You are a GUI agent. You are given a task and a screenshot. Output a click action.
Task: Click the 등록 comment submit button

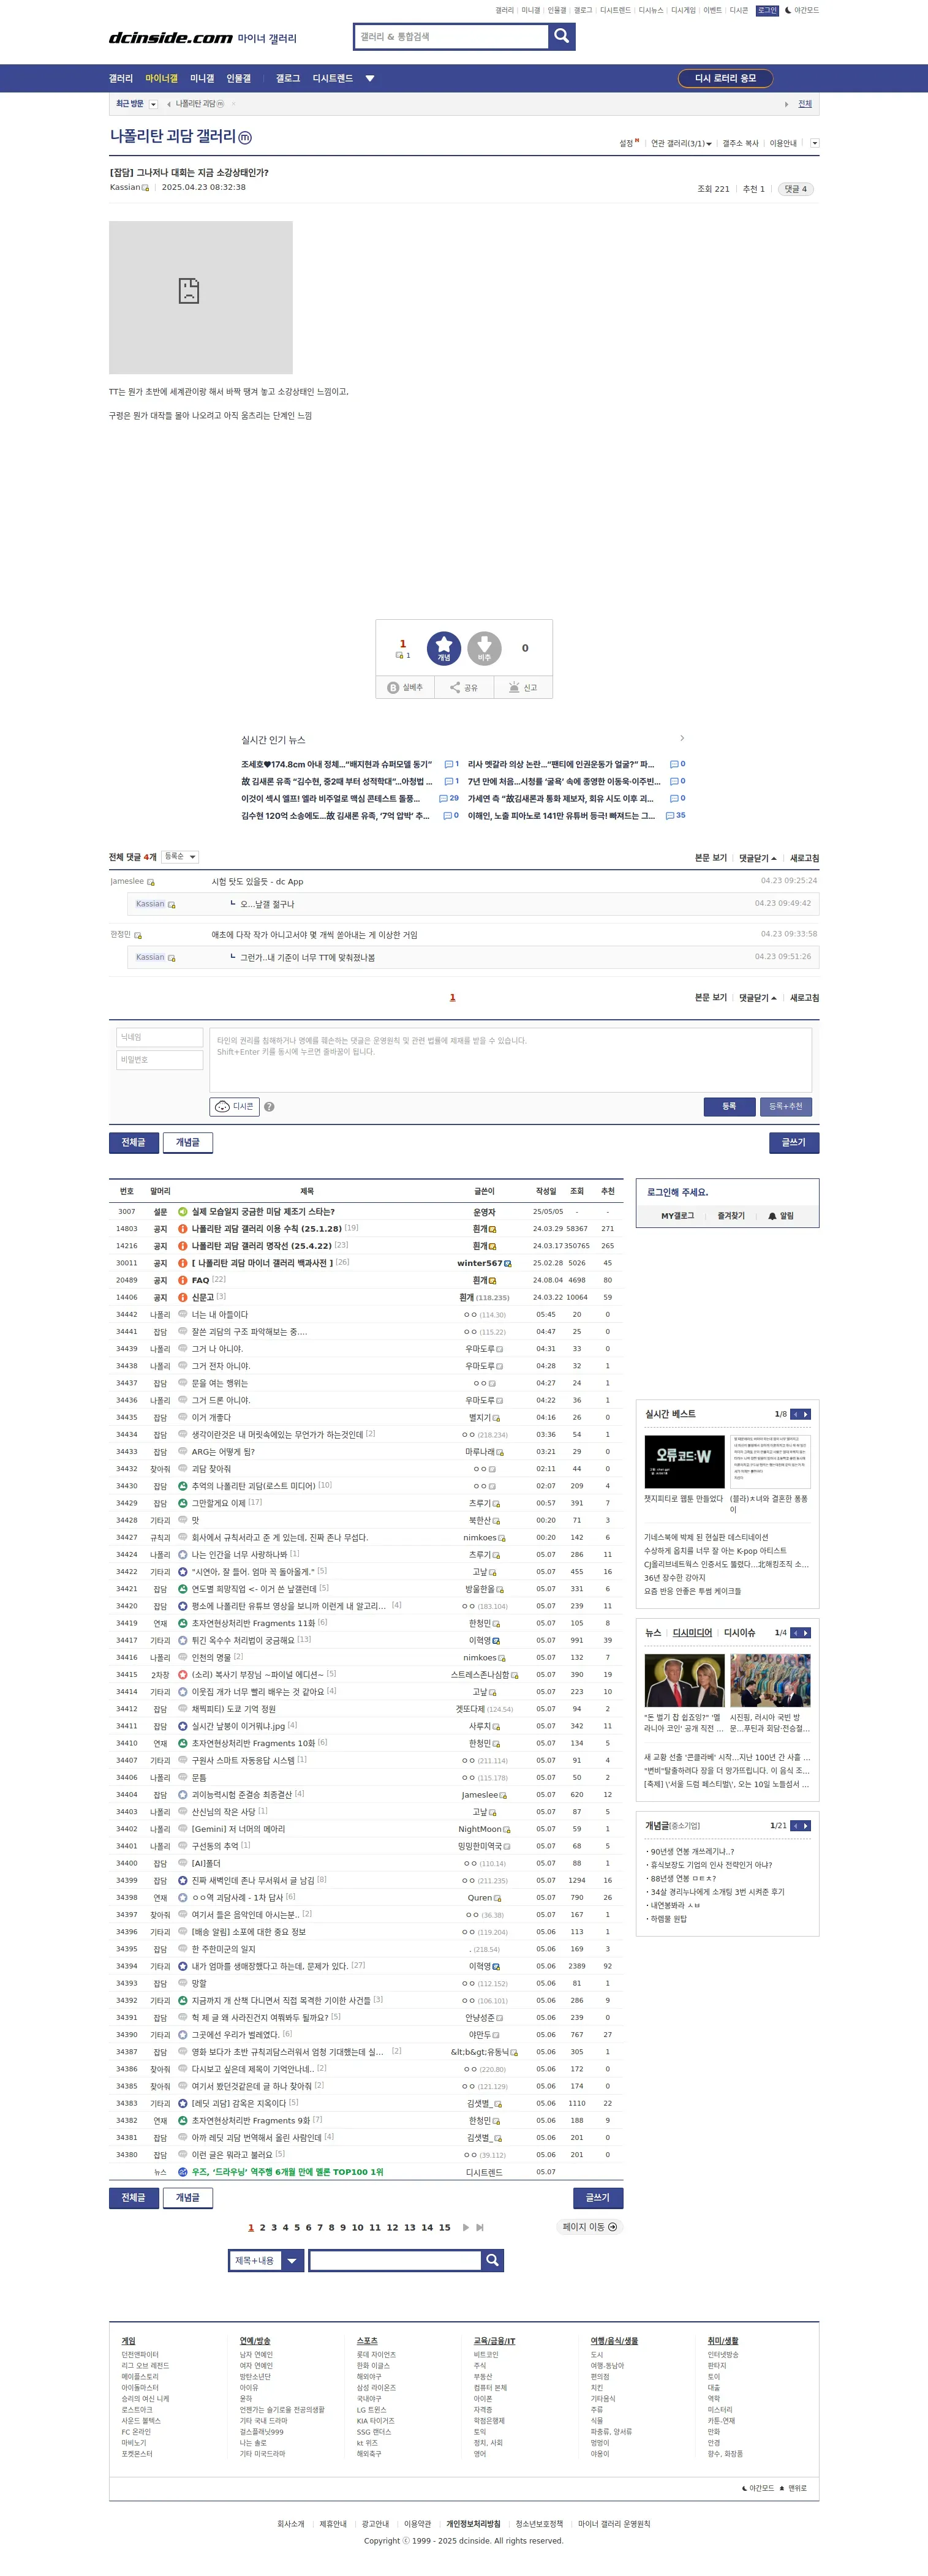(x=729, y=1106)
